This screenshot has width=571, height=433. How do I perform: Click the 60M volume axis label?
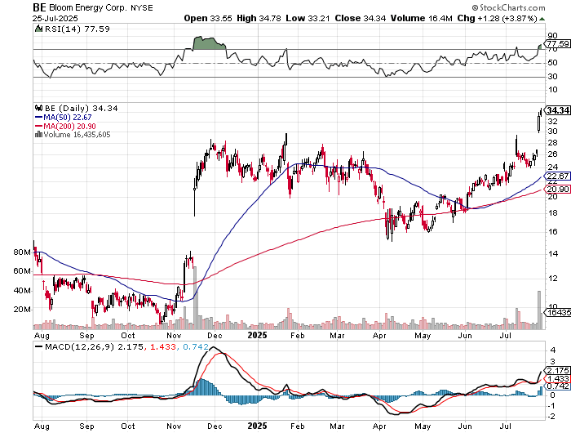[x=22, y=271]
